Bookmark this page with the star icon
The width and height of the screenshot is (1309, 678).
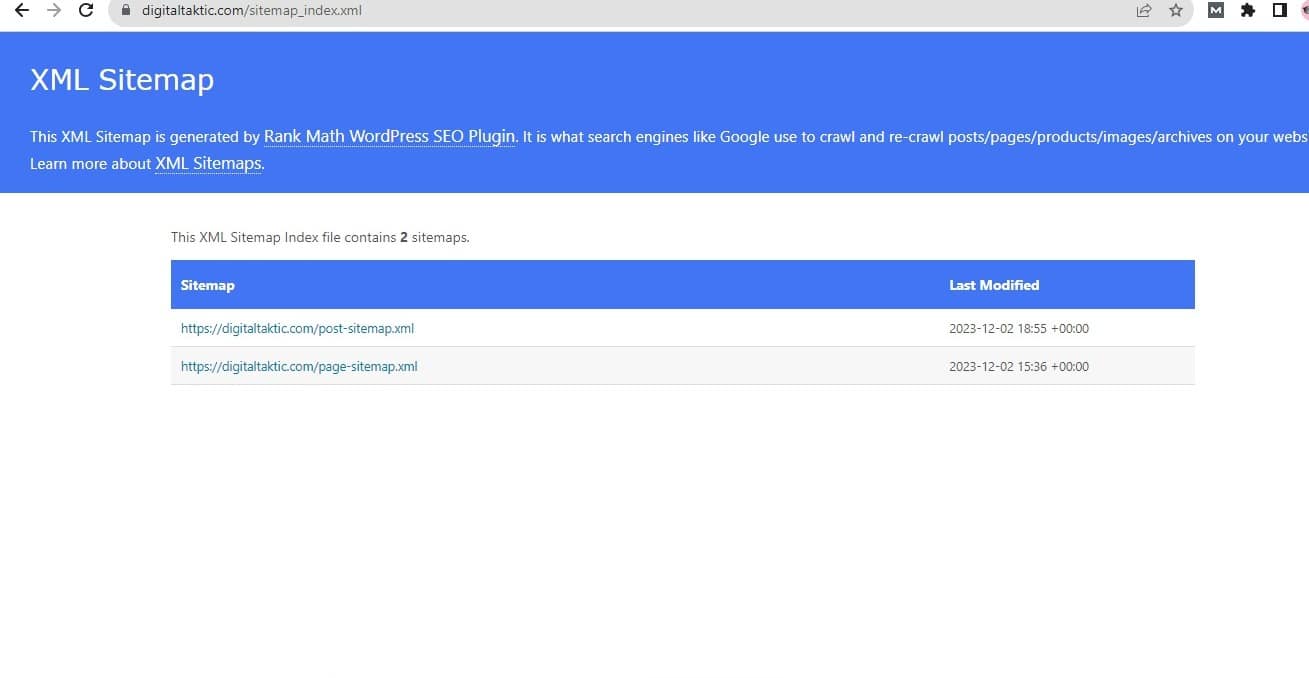[1176, 11]
